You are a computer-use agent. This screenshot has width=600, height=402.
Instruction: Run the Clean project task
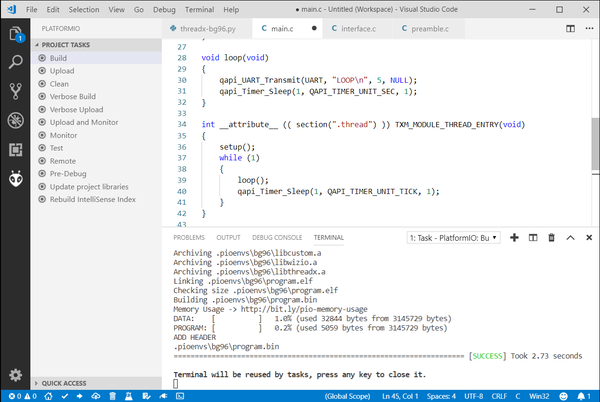96,84
